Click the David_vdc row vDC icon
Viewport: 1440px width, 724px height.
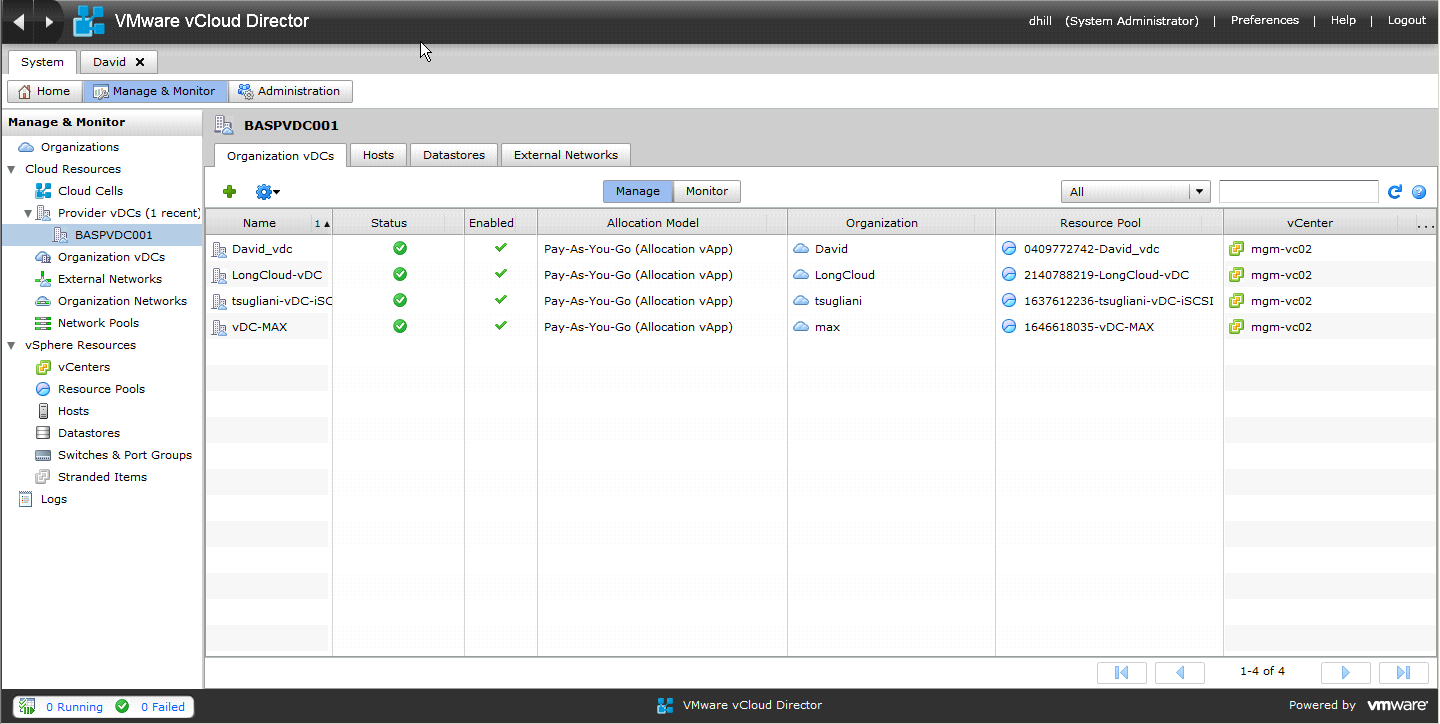(x=220, y=249)
